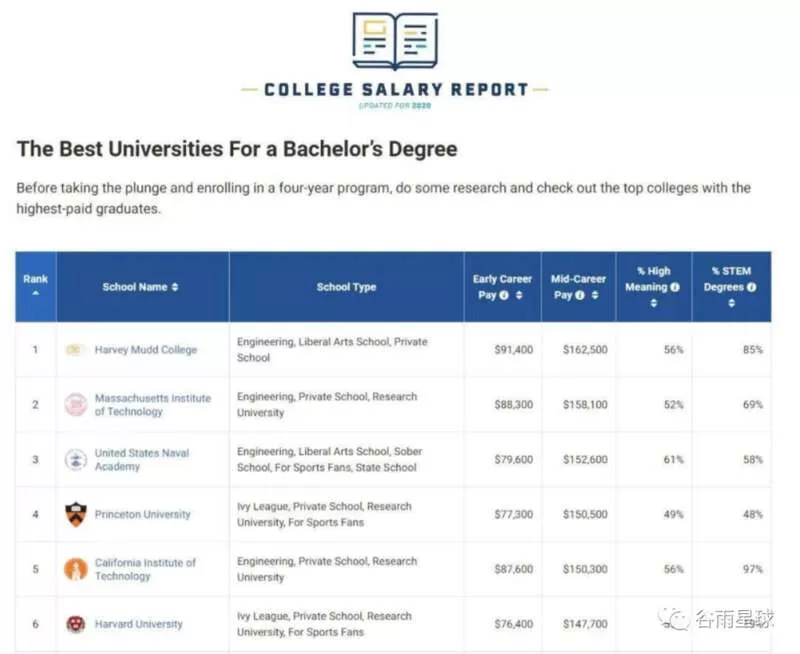Open the Harvey Mudd College link
Image resolution: width=800 pixels, height=654 pixels.
pos(146,350)
